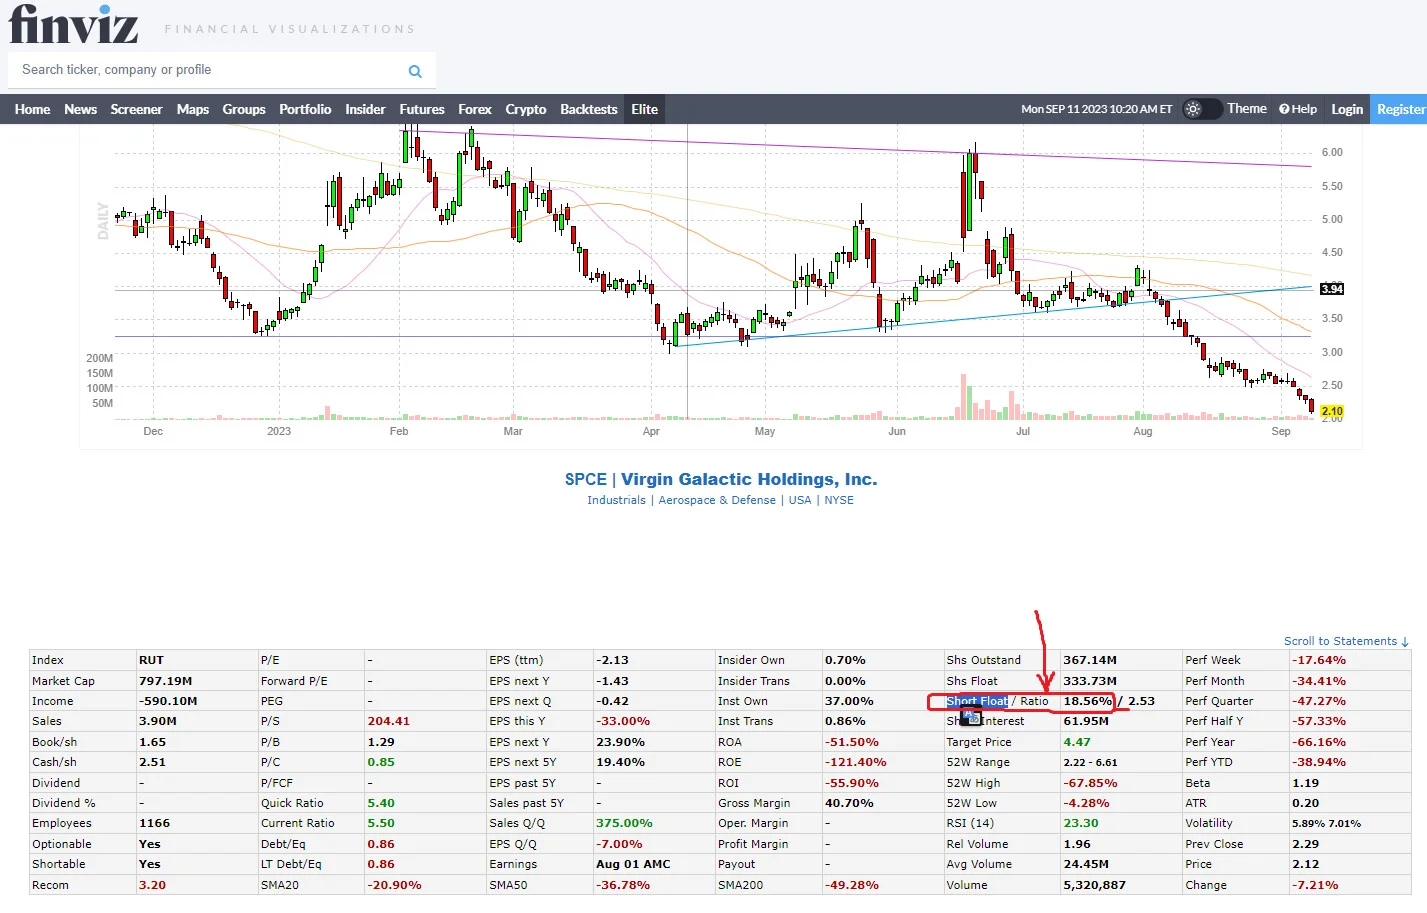Click the Gross Margin value 40.70%
1427x913 pixels.
coord(849,803)
